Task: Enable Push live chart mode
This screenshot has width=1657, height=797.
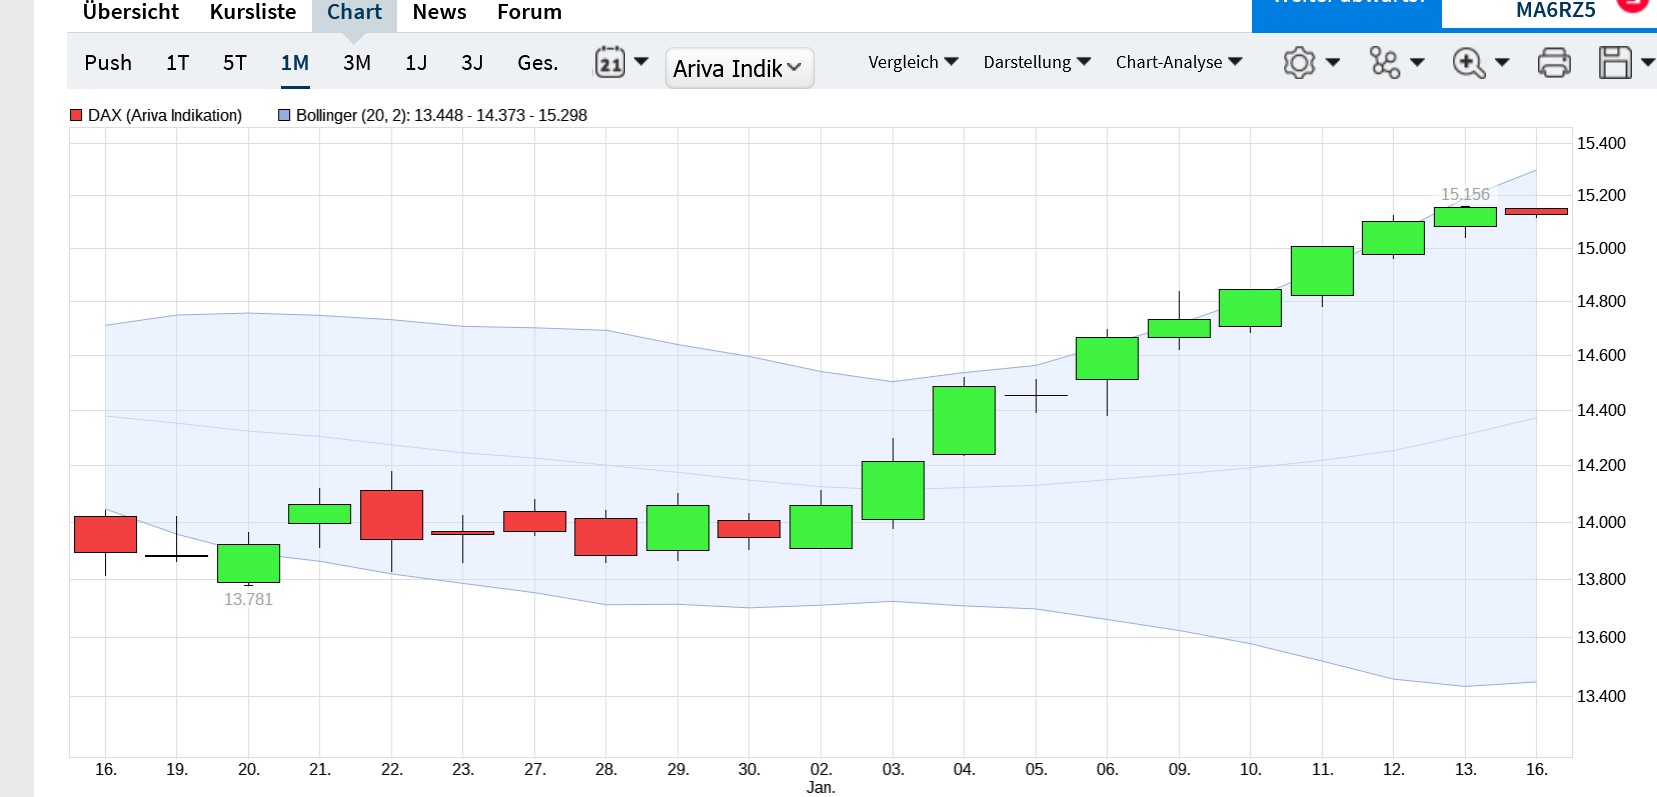Action: 108,63
